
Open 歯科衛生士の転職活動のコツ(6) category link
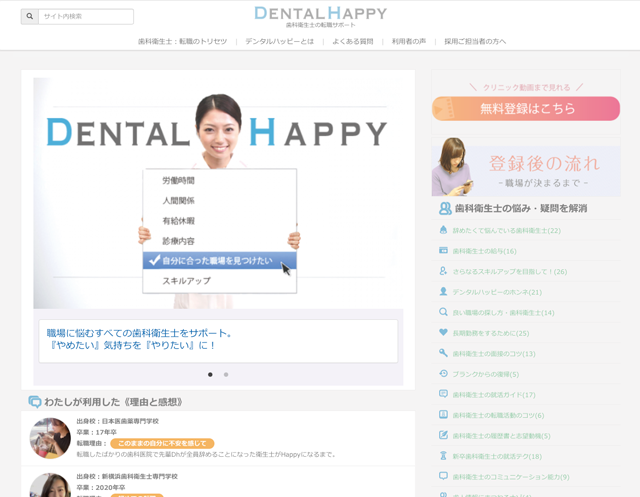pos(498,415)
